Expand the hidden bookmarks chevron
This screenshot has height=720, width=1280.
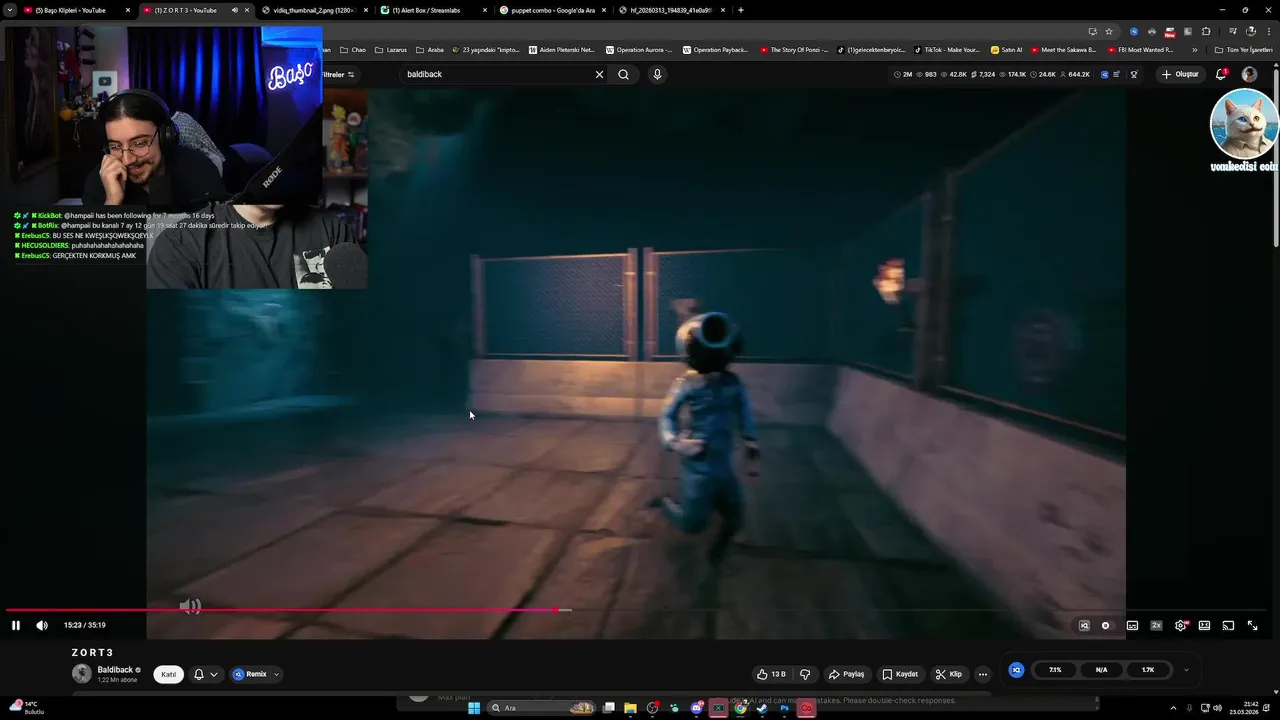coord(1194,49)
